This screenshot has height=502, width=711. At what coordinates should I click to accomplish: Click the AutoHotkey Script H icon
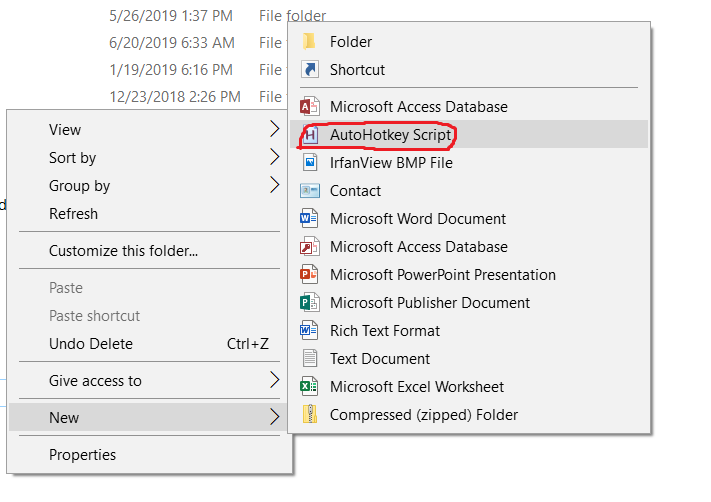(310, 134)
